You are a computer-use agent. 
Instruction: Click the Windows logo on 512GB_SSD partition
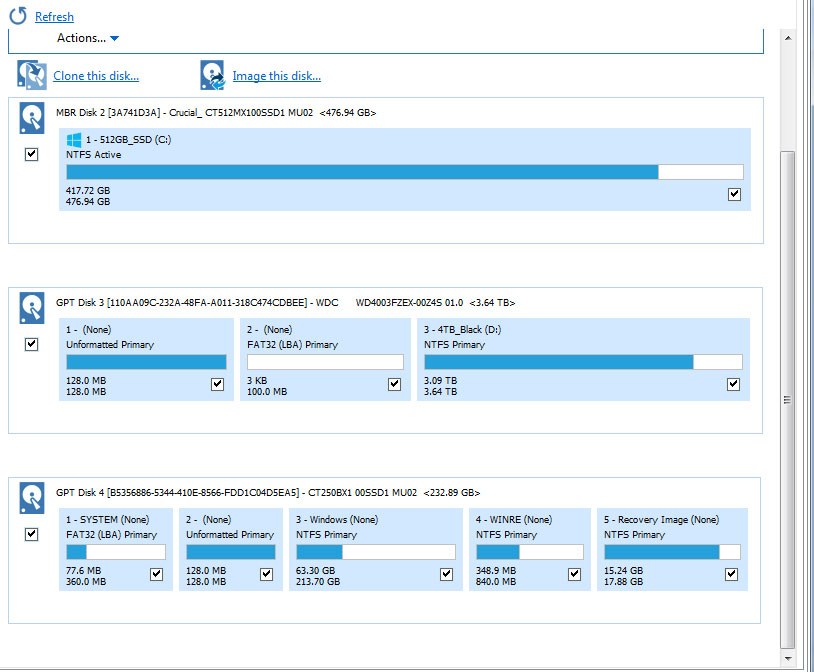[x=74, y=140]
